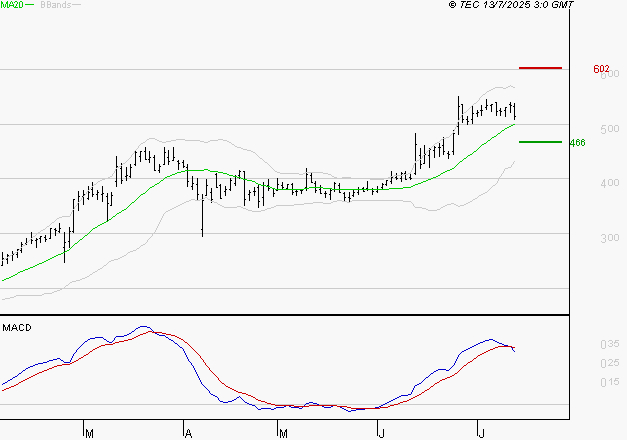This screenshot has height=440, width=627.
Task: Click the red resistance line marker
Action: (x=540, y=68)
